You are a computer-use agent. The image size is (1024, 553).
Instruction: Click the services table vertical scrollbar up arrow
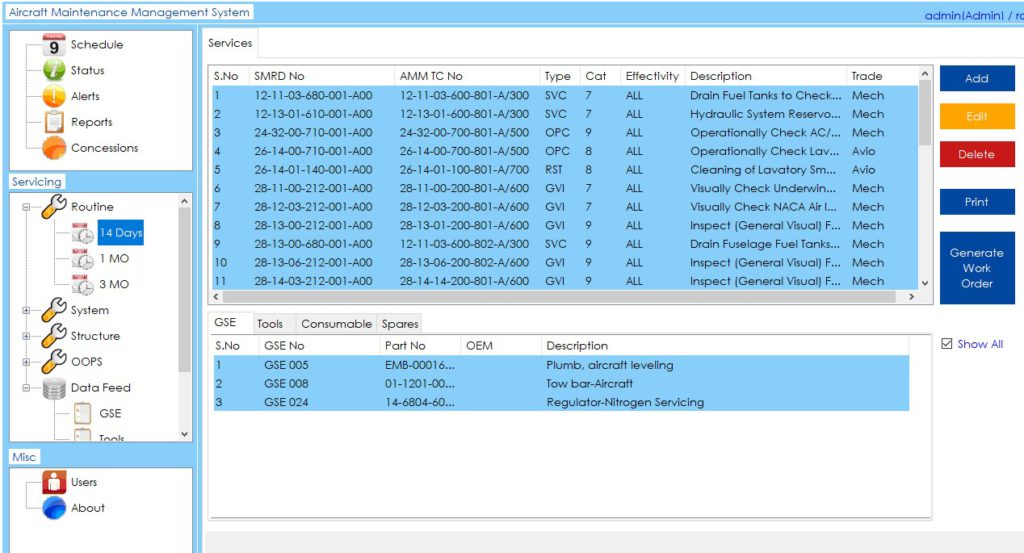click(x=925, y=74)
